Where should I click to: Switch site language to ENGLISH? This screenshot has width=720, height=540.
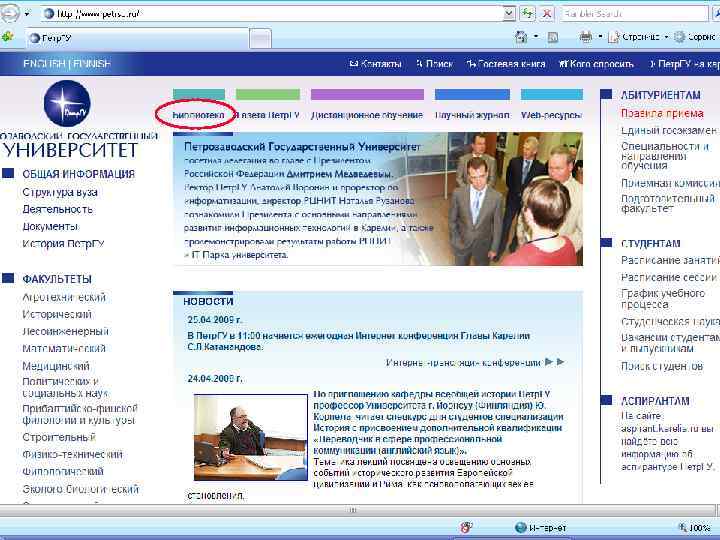[x=44, y=63]
